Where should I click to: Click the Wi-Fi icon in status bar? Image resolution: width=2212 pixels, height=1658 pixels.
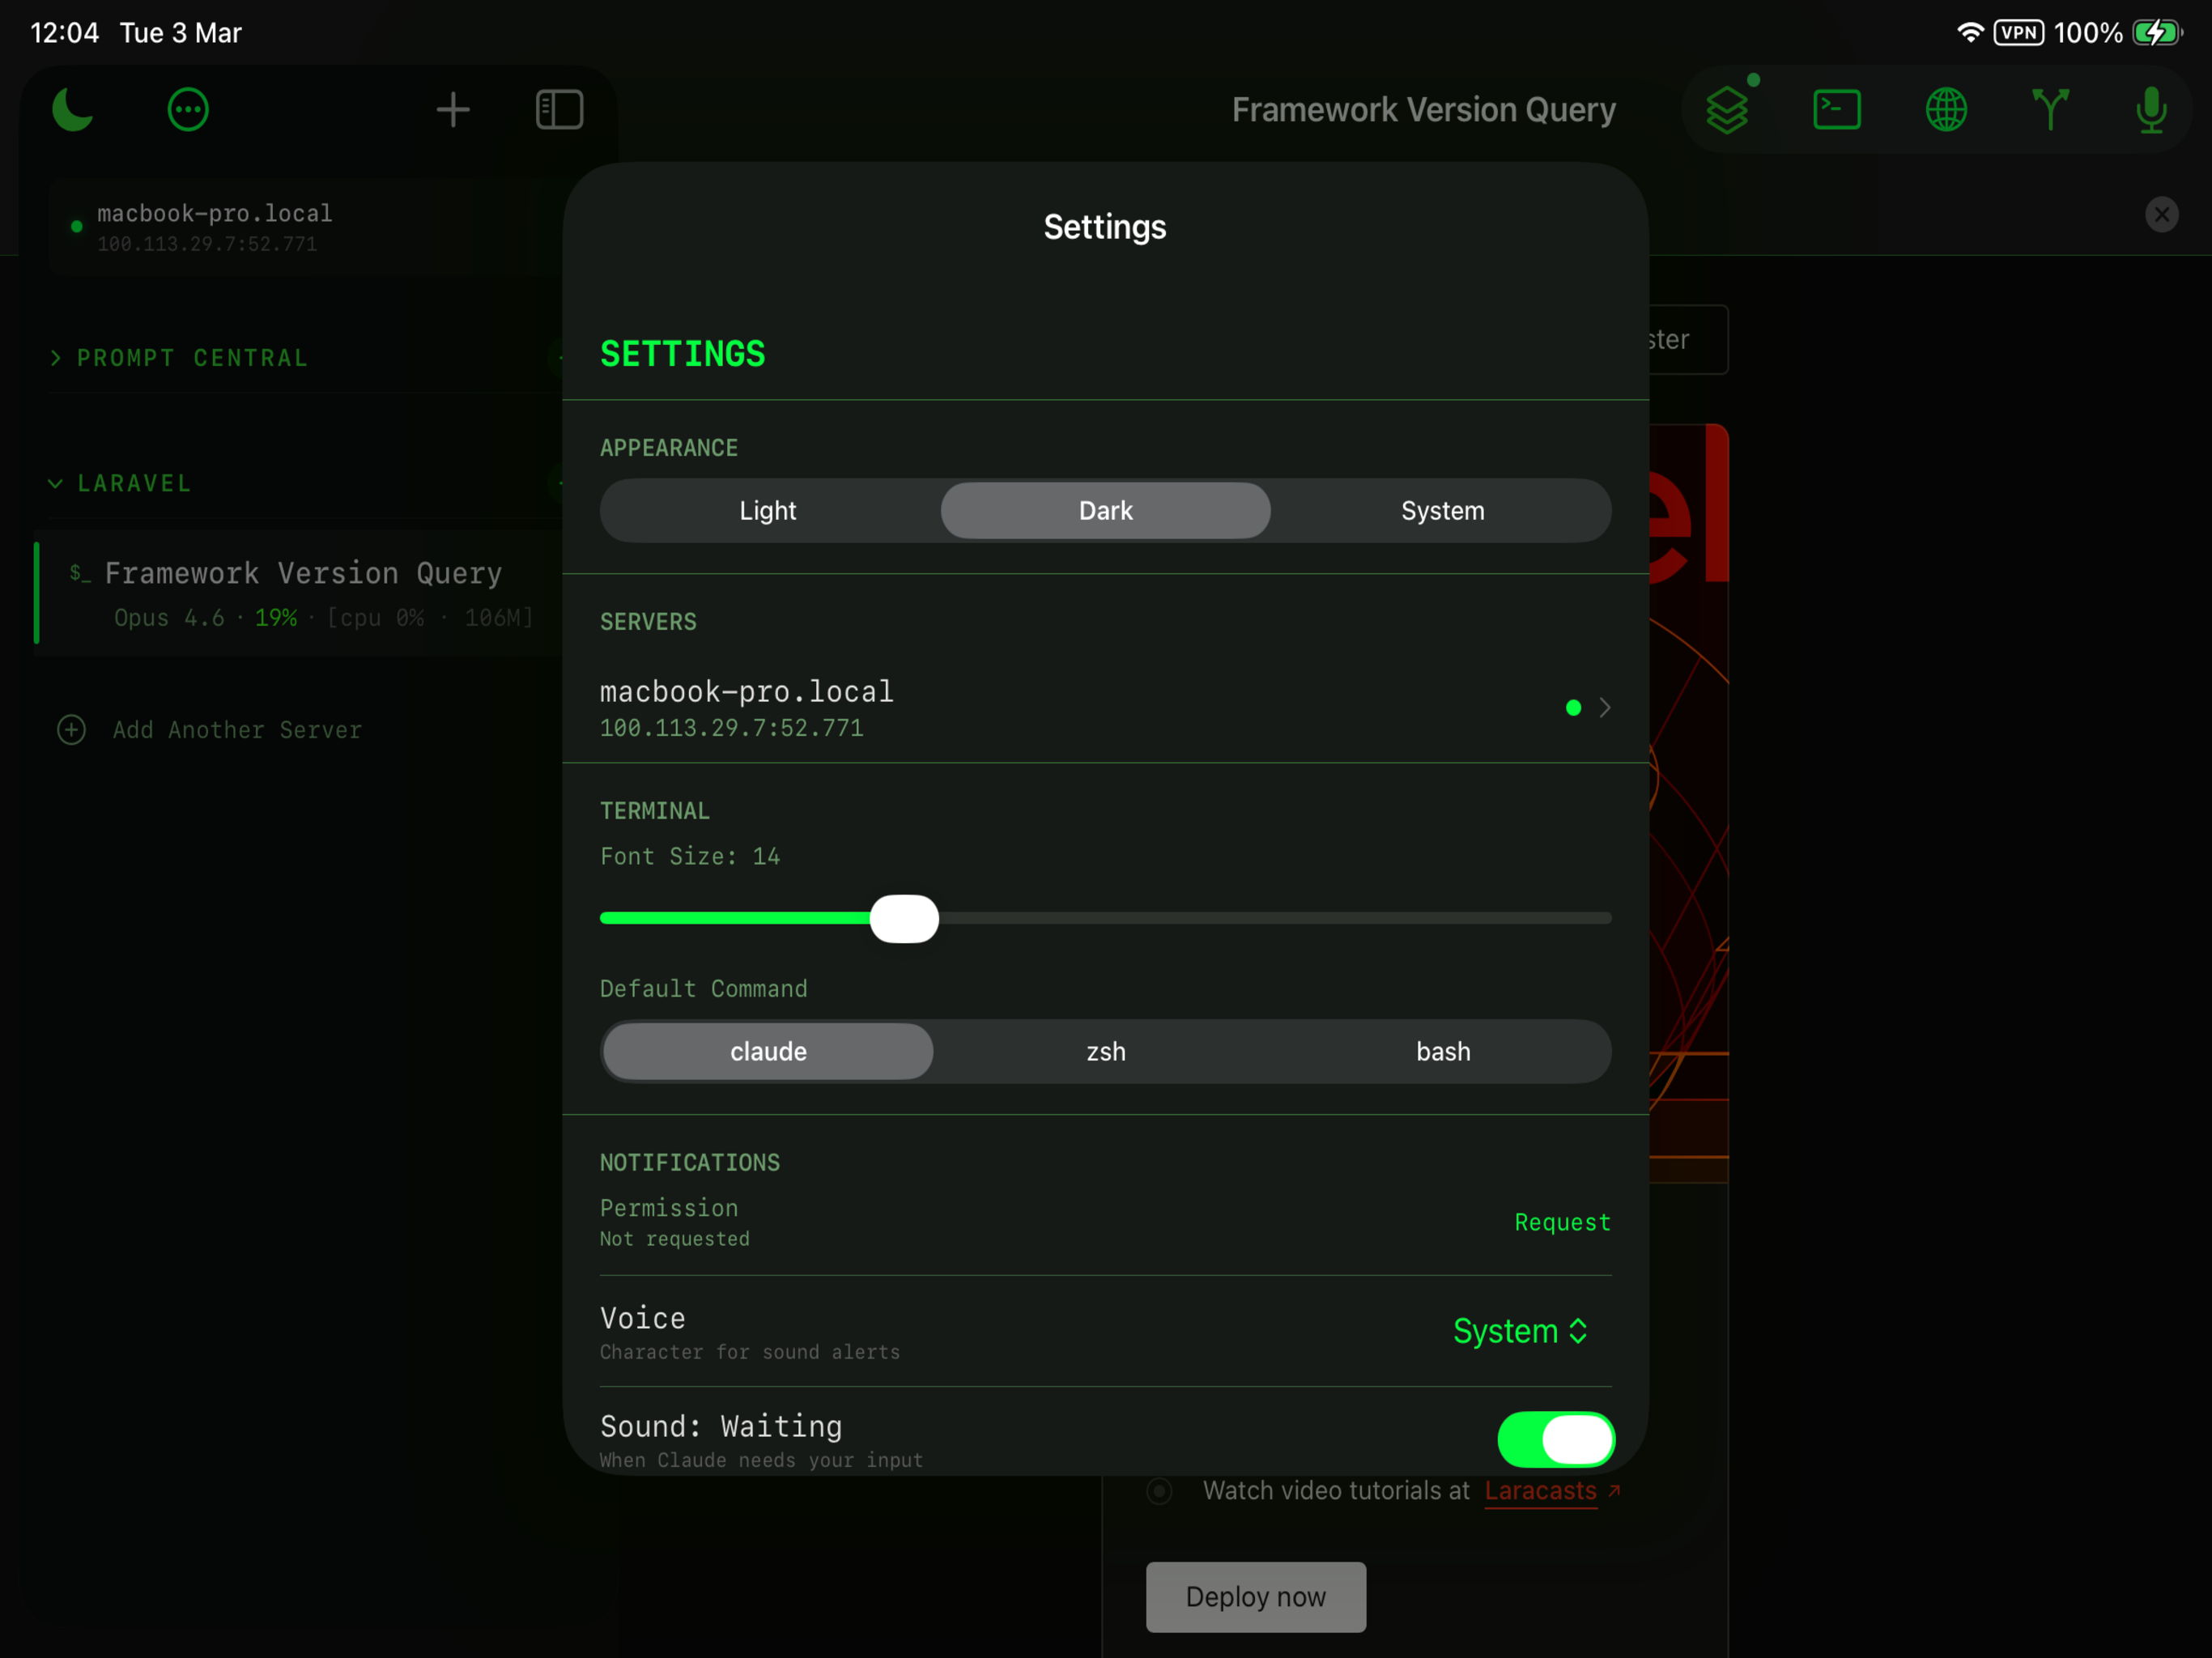pos(1969,33)
